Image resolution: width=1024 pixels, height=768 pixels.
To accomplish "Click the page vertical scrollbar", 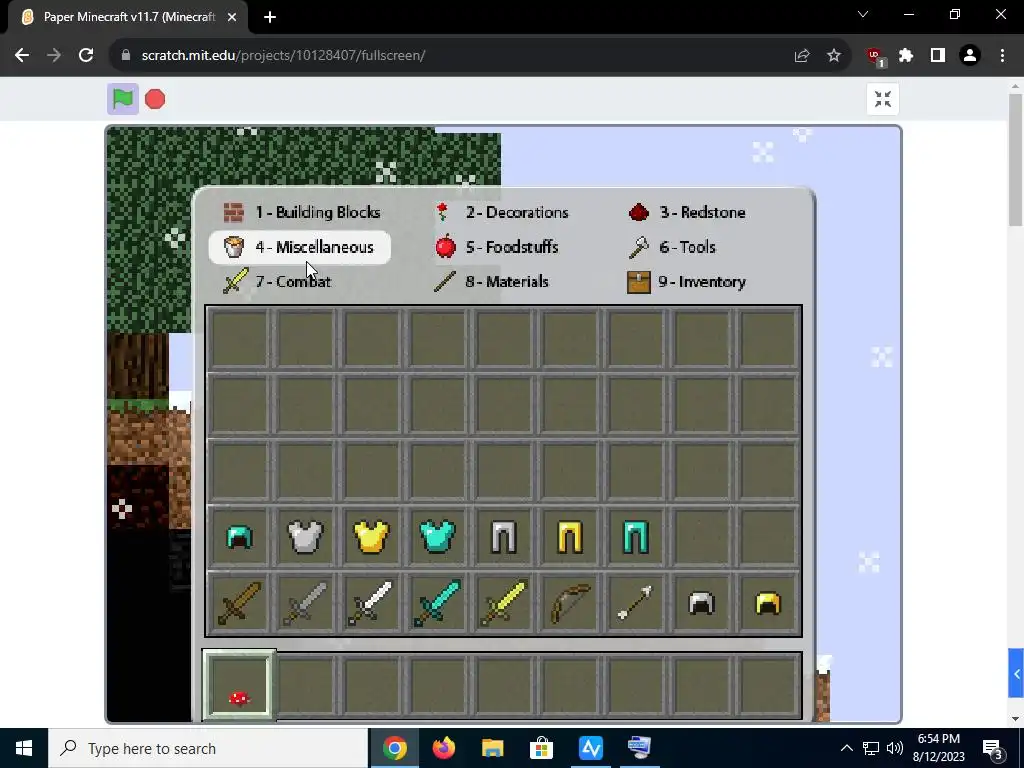I will (1016, 160).
